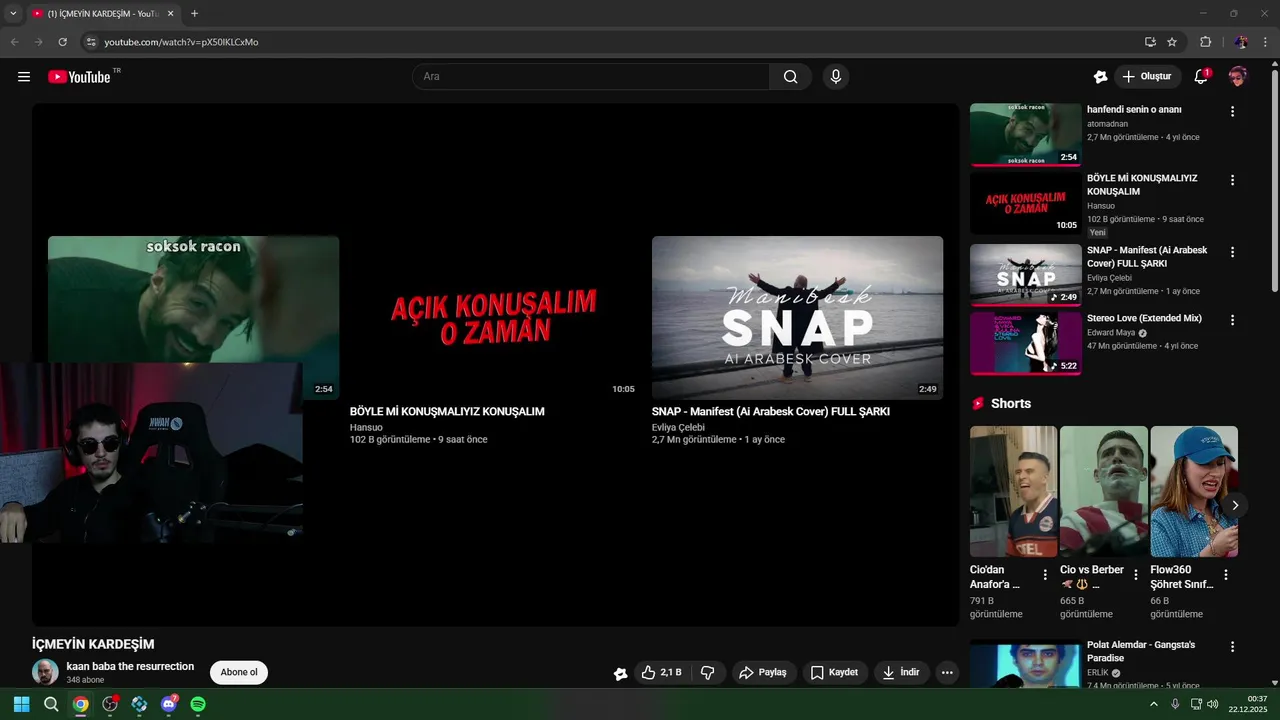Open SNAP - Manifest end screen title
Screen dimensions: 1280x720
(x=771, y=412)
